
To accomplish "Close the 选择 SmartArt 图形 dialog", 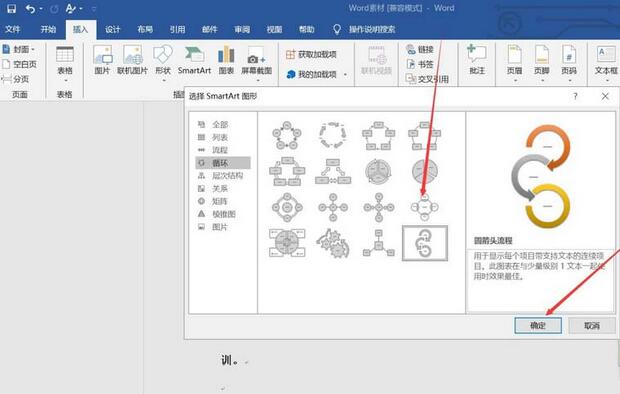I will (605, 96).
